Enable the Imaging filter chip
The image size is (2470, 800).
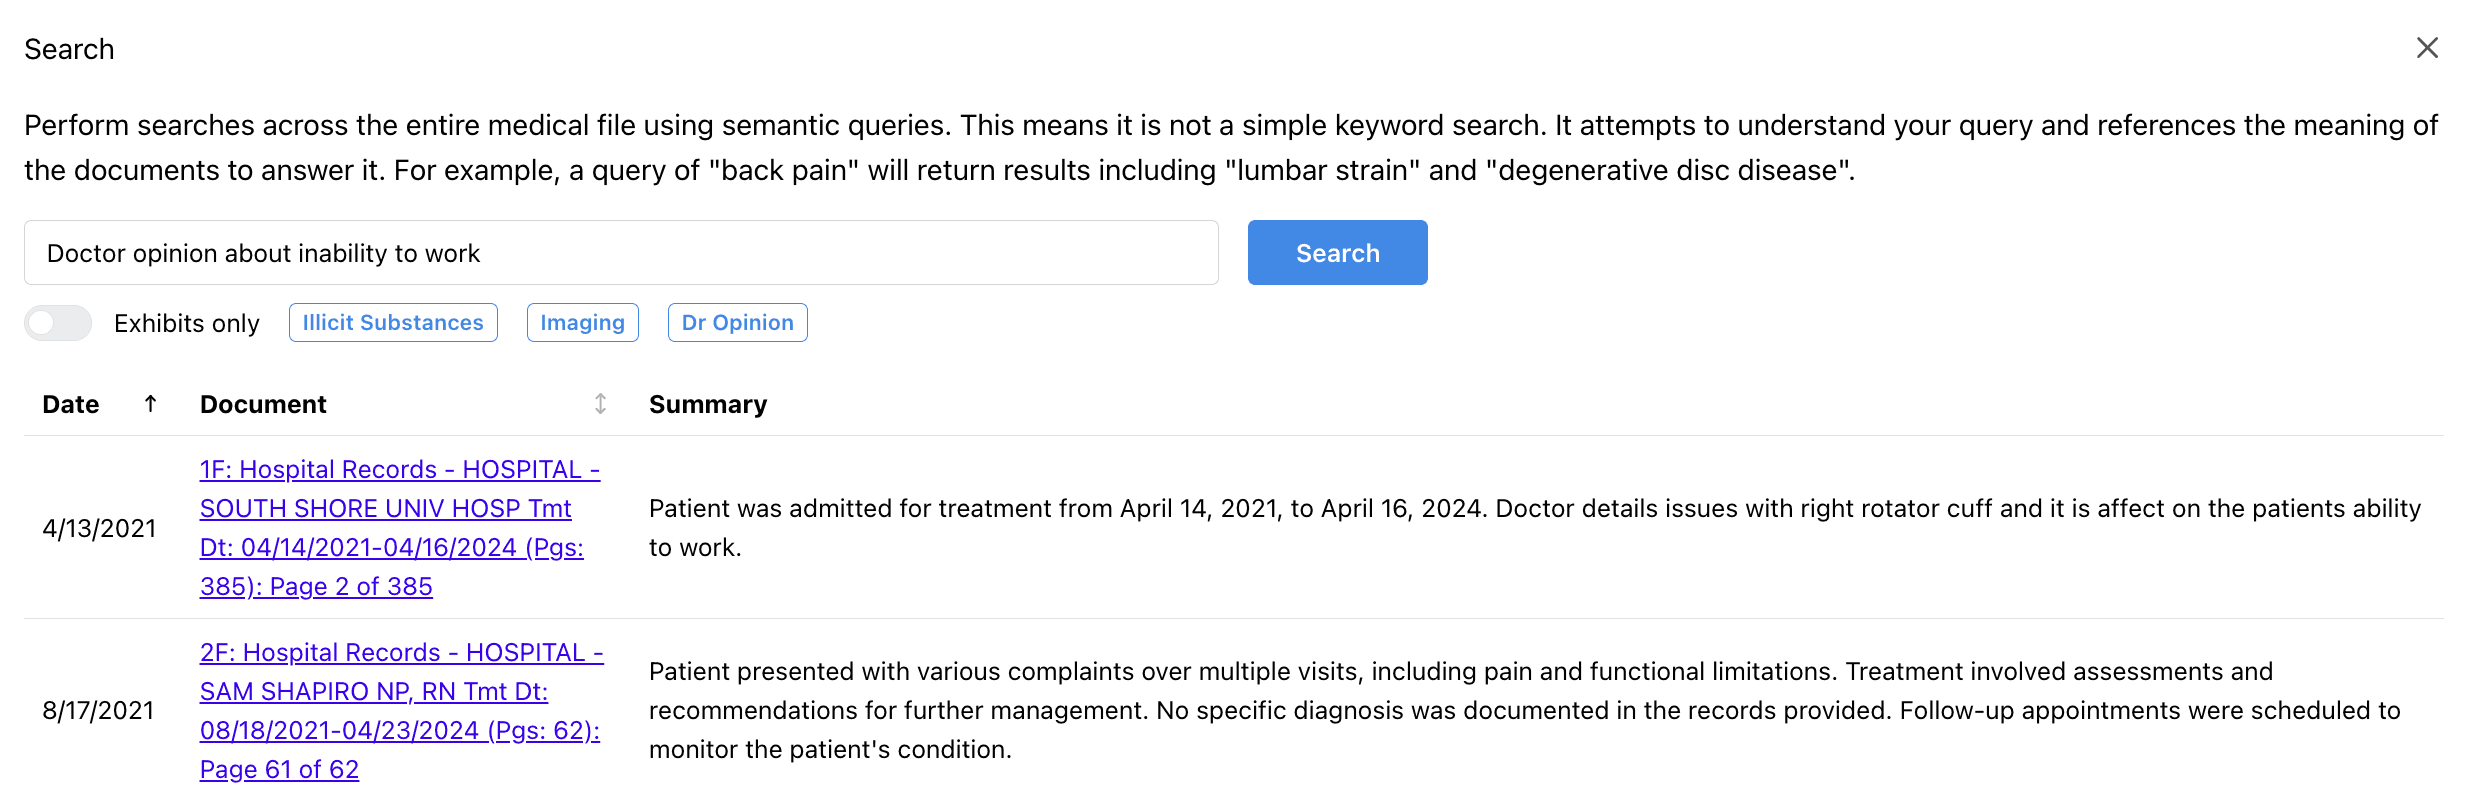[x=582, y=322]
